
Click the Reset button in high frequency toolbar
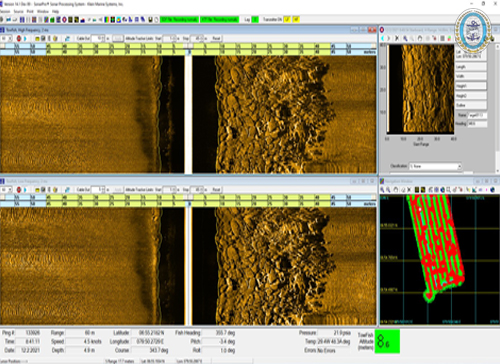pos(216,38)
